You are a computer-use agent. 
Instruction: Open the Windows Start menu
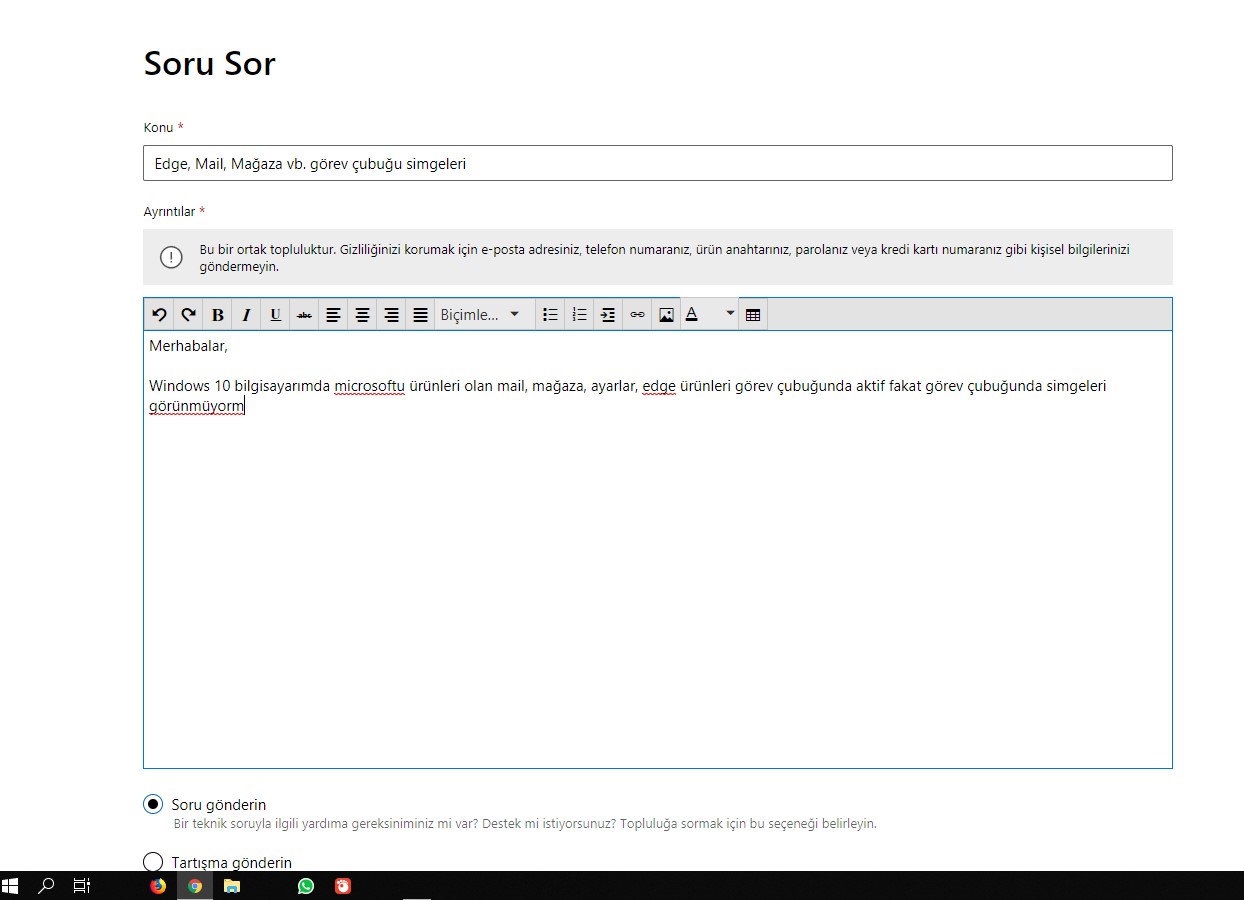(x=10, y=886)
